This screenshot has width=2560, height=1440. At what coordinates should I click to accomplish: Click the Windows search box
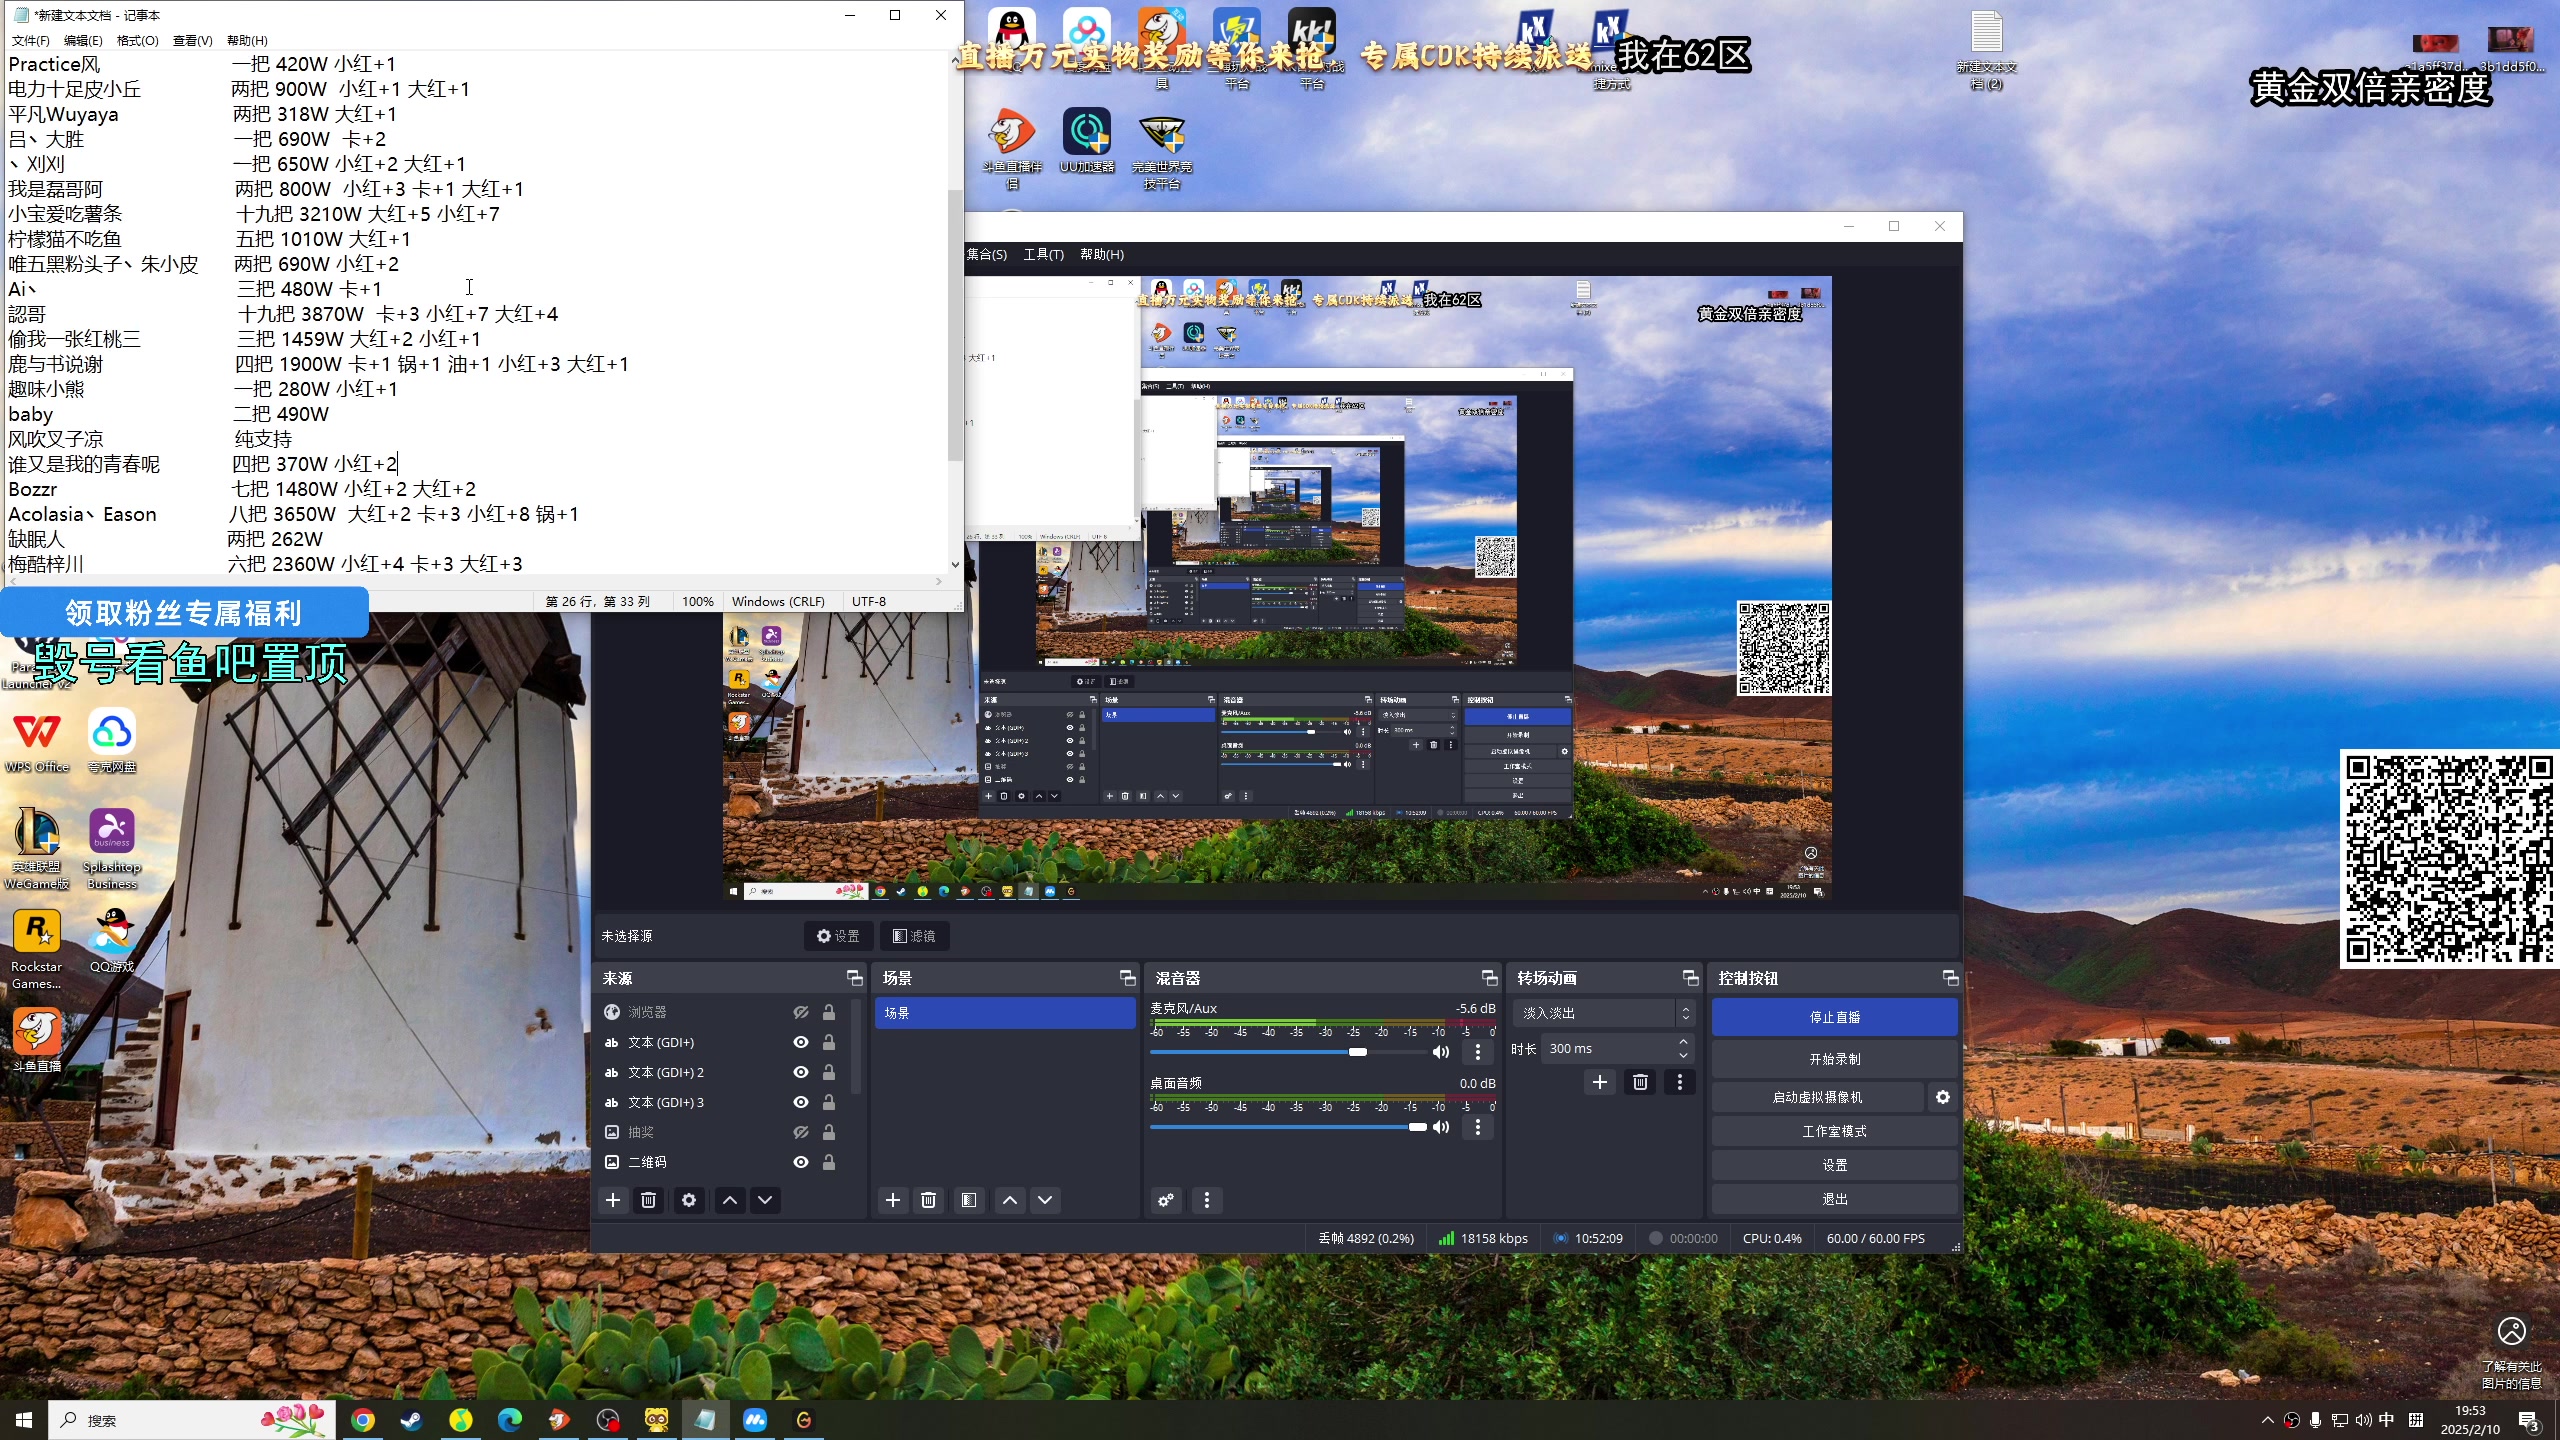pos(190,1420)
